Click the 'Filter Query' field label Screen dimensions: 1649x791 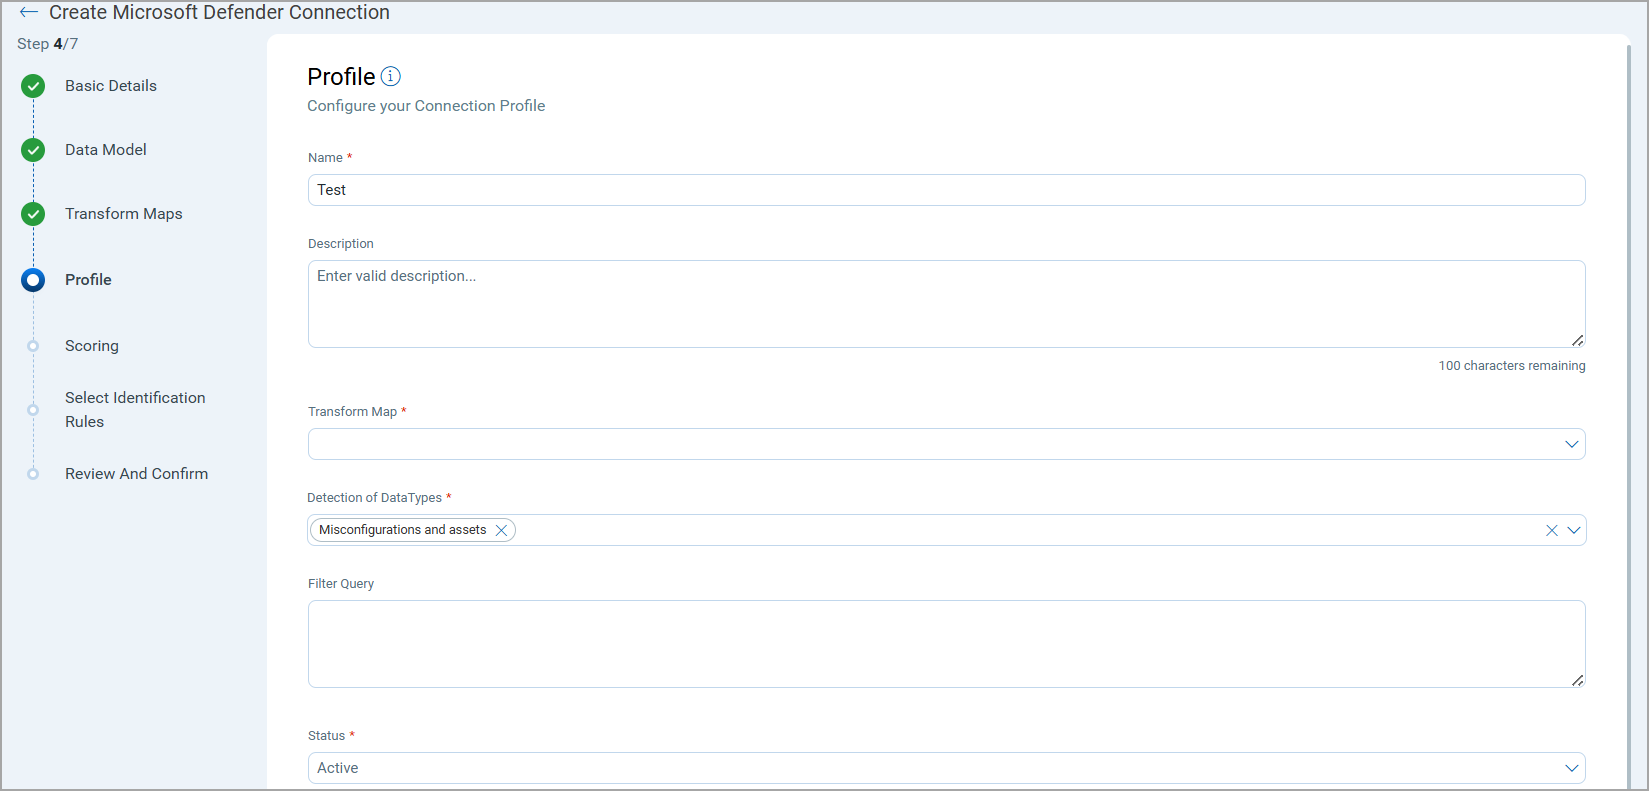click(x=341, y=584)
